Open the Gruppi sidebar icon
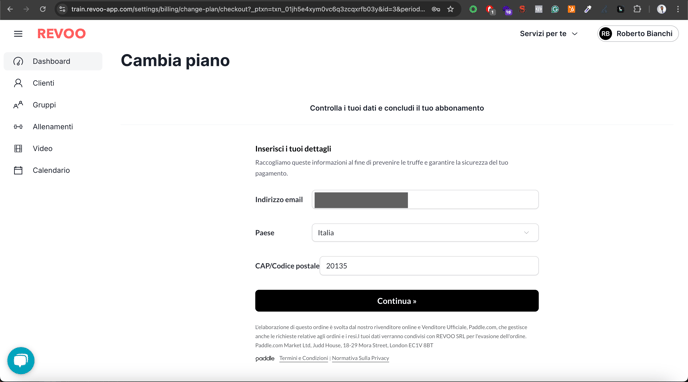Image resolution: width=688 pixels, height=382 pixels. (x=18, y=105)
